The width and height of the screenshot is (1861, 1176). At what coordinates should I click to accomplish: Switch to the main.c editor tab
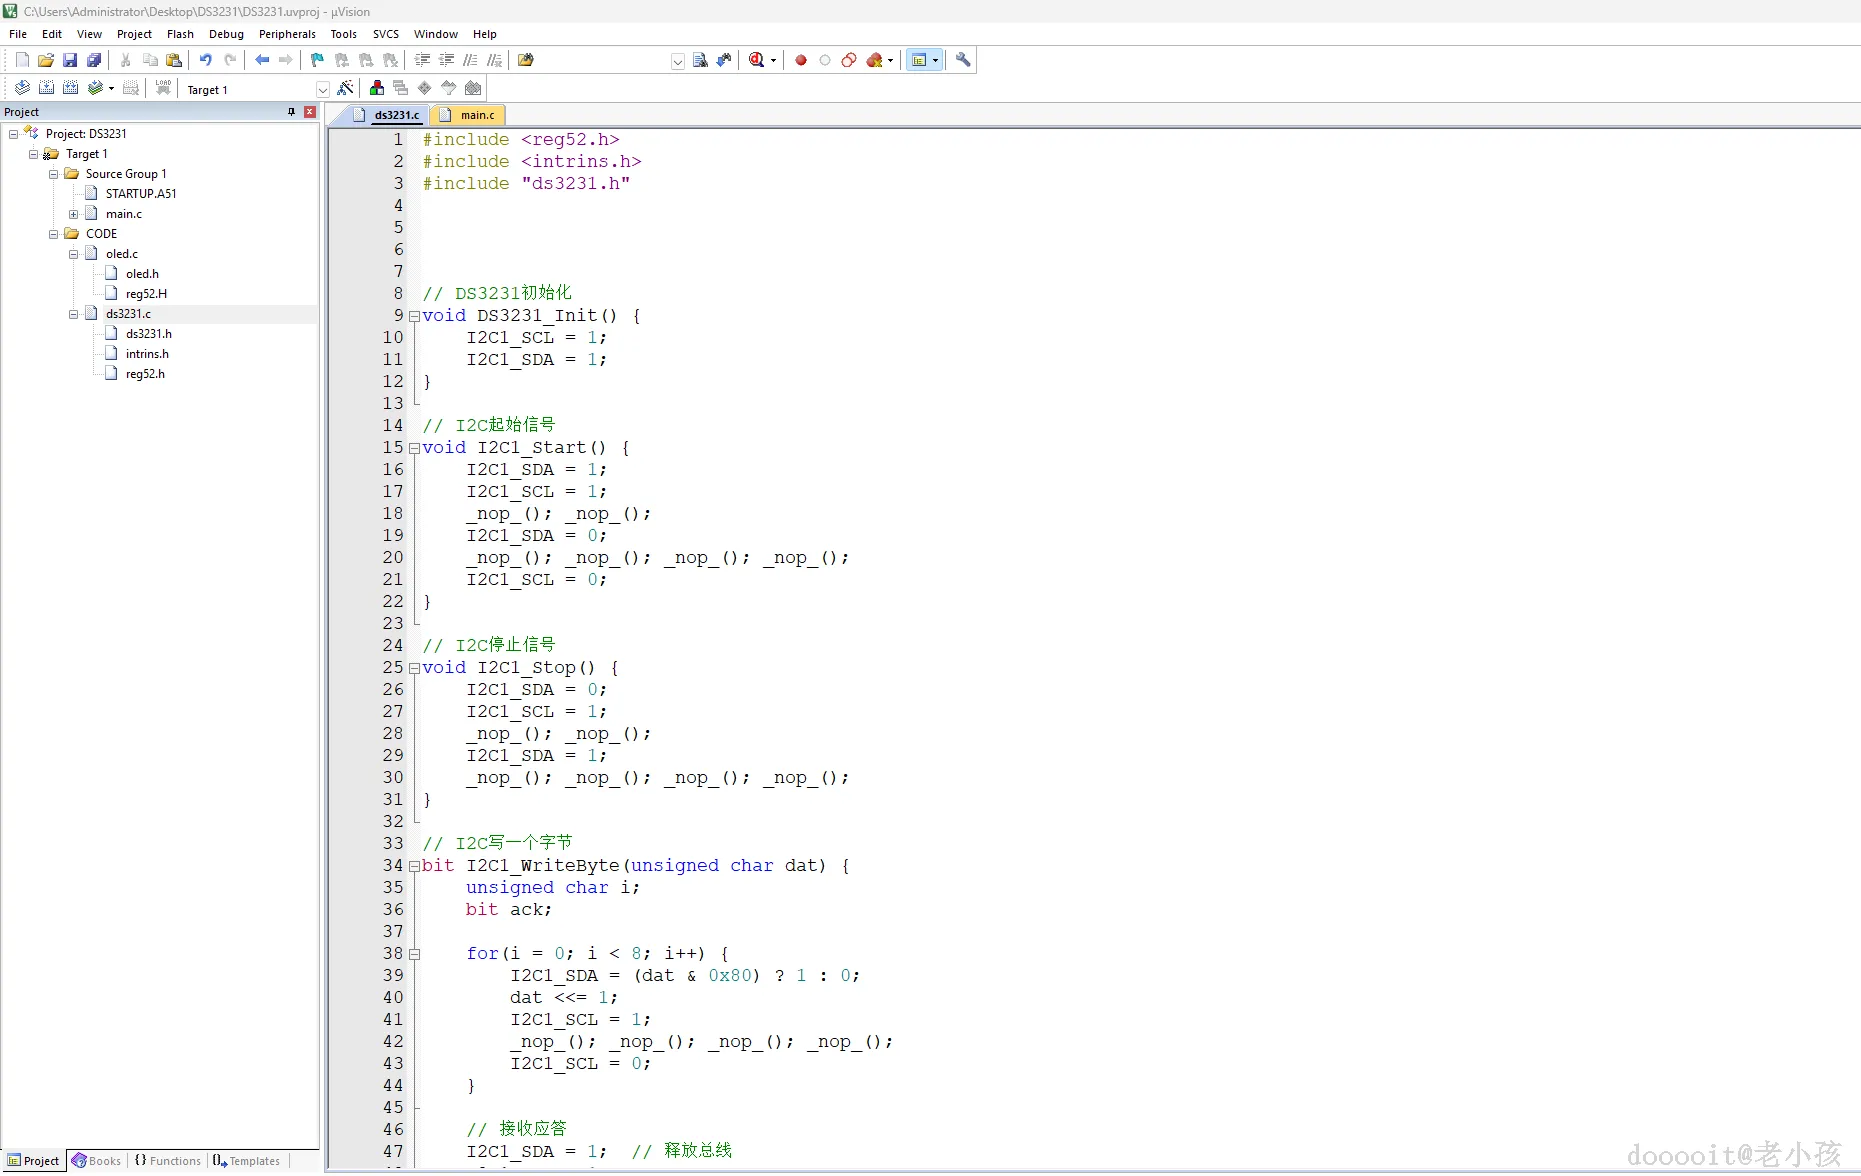point(477,115)
